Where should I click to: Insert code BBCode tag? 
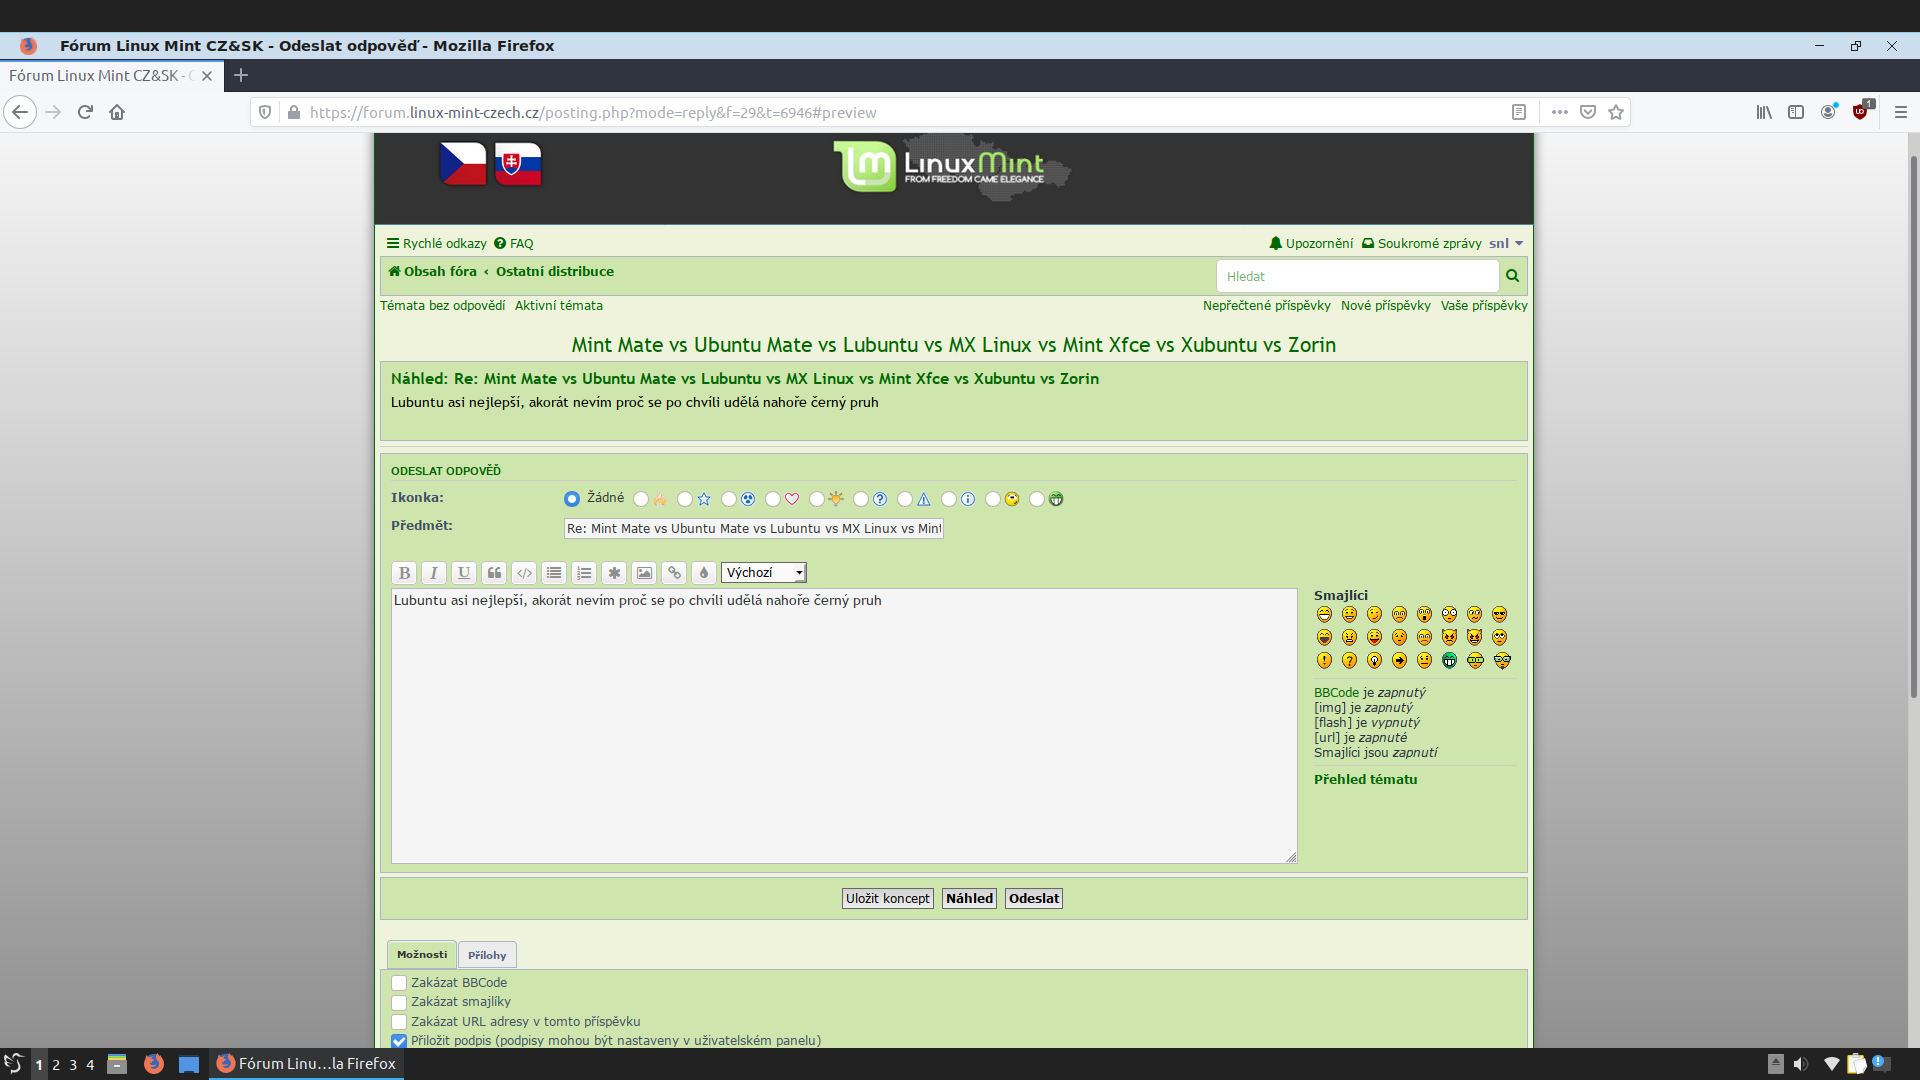[524, 573]
